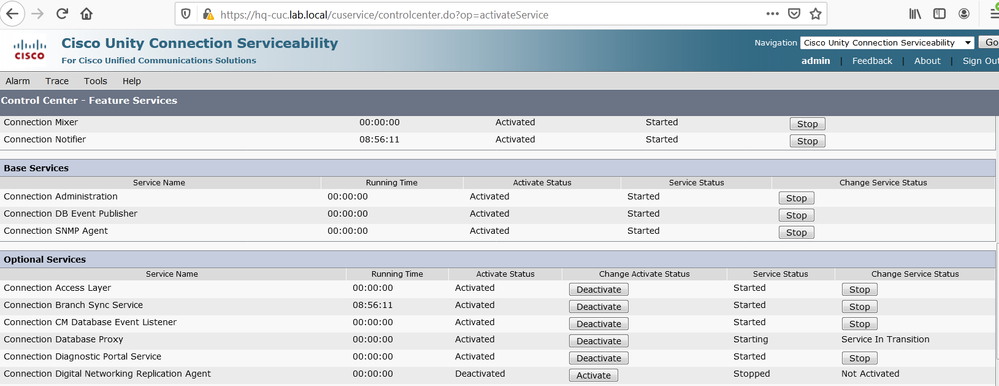This screenshot has height=386, width=999.
Task: Reload the page with the refresh icon
Action: [62, 14]
